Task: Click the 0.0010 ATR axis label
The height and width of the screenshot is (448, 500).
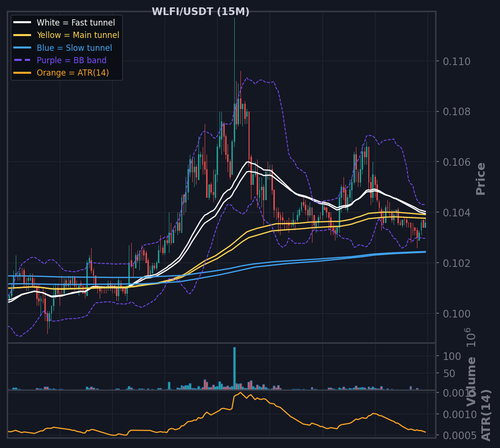Action: tap(460, 414)
